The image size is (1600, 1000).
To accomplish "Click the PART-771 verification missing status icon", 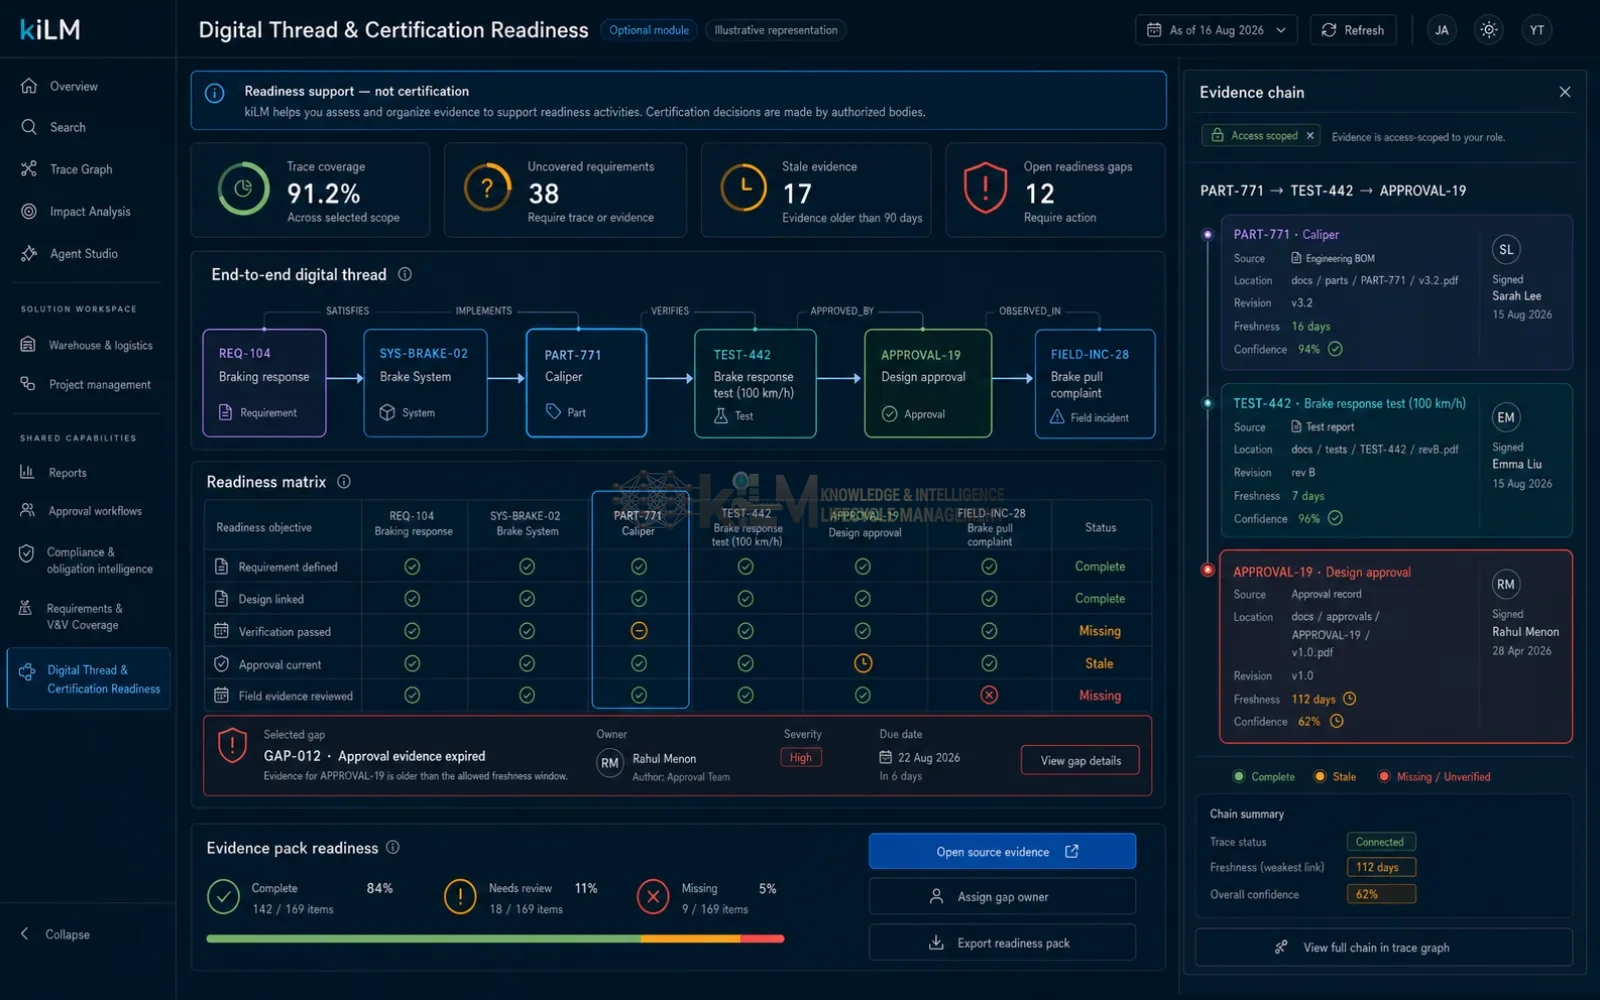I will click(639, 631).
